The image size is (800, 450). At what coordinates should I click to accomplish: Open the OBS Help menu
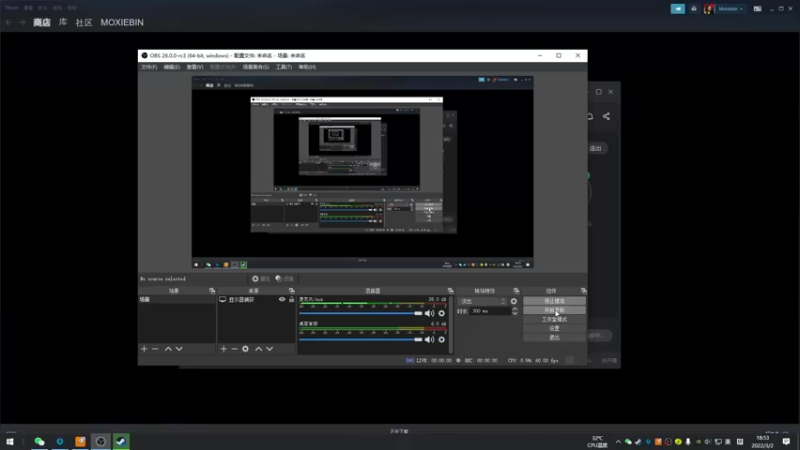307,67
